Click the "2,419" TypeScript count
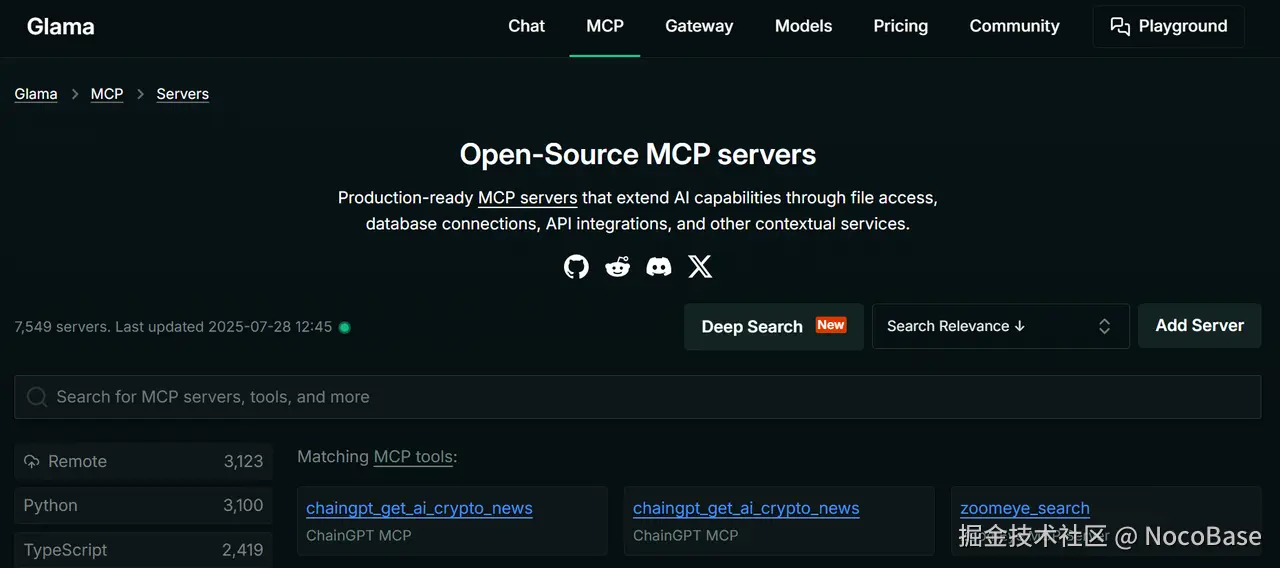 [242, 549]
